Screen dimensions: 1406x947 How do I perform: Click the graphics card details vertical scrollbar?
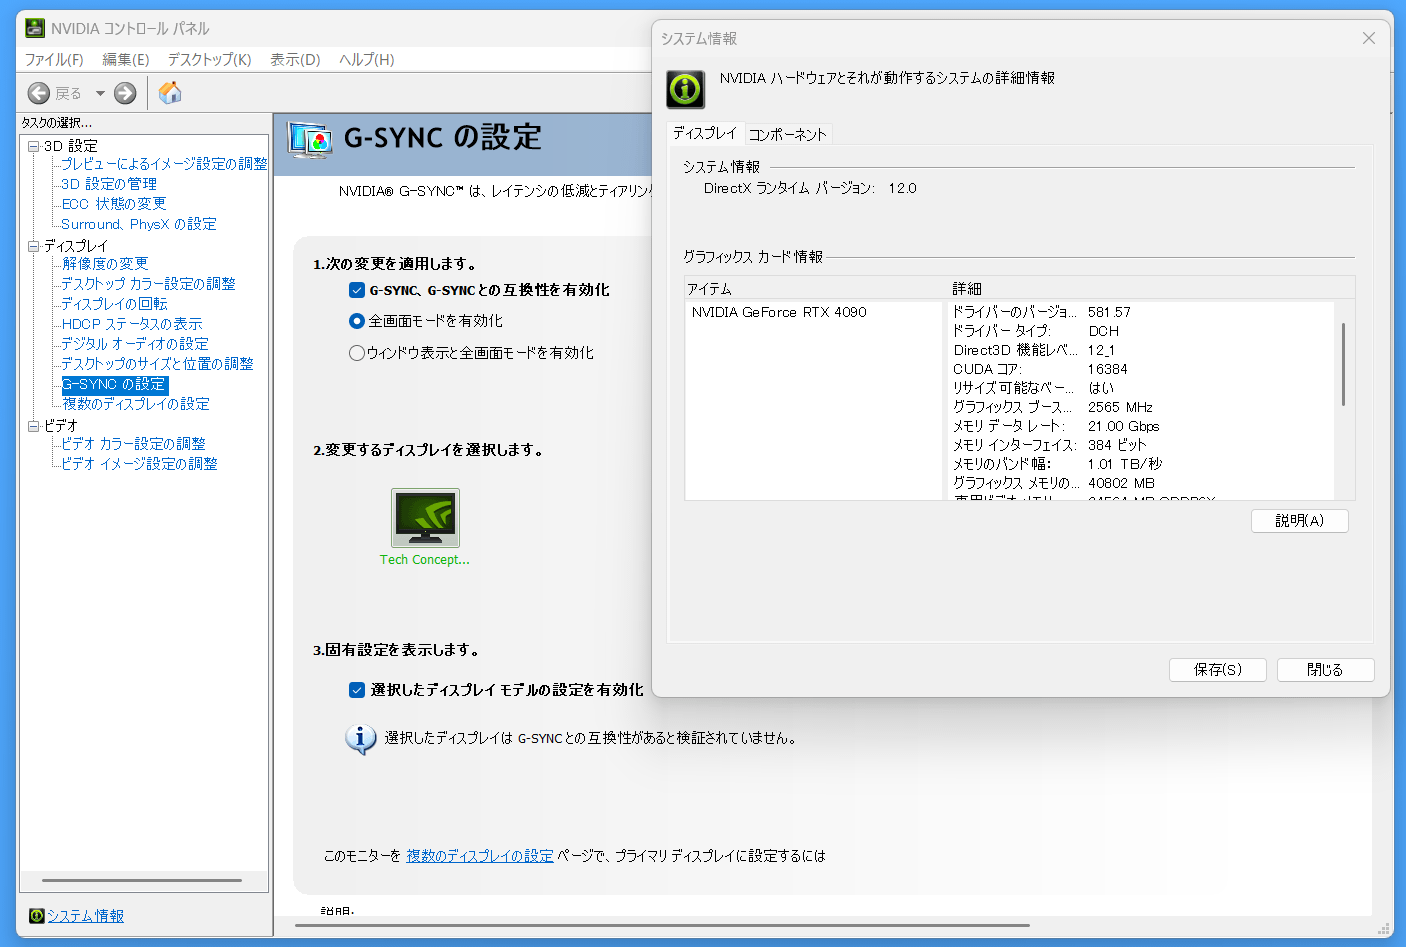[1343, 364]
